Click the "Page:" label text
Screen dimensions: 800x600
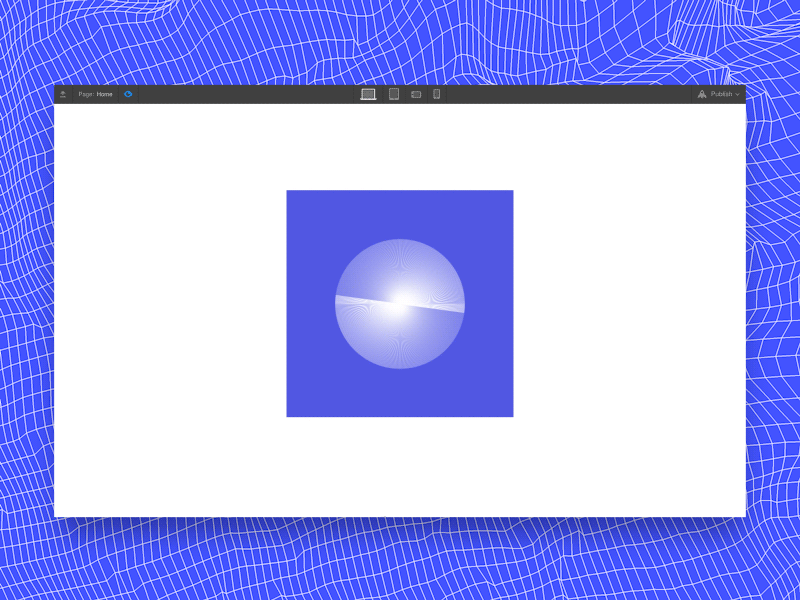point(86,94)
